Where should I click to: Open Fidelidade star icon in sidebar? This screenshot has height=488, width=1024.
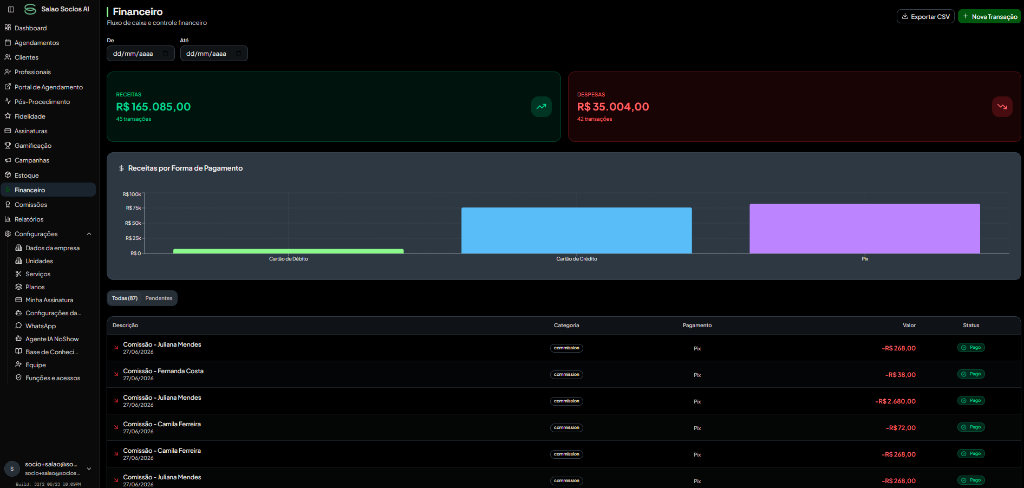(x=8, y=116)
